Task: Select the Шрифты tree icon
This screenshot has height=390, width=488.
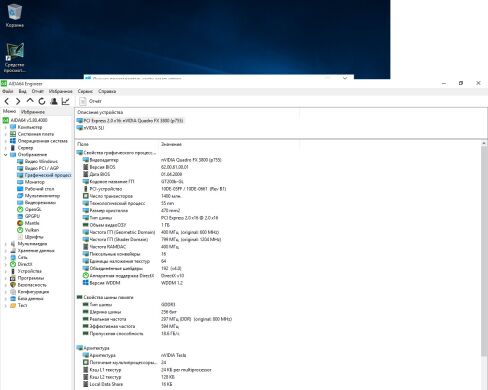Action: pos(20,237)
